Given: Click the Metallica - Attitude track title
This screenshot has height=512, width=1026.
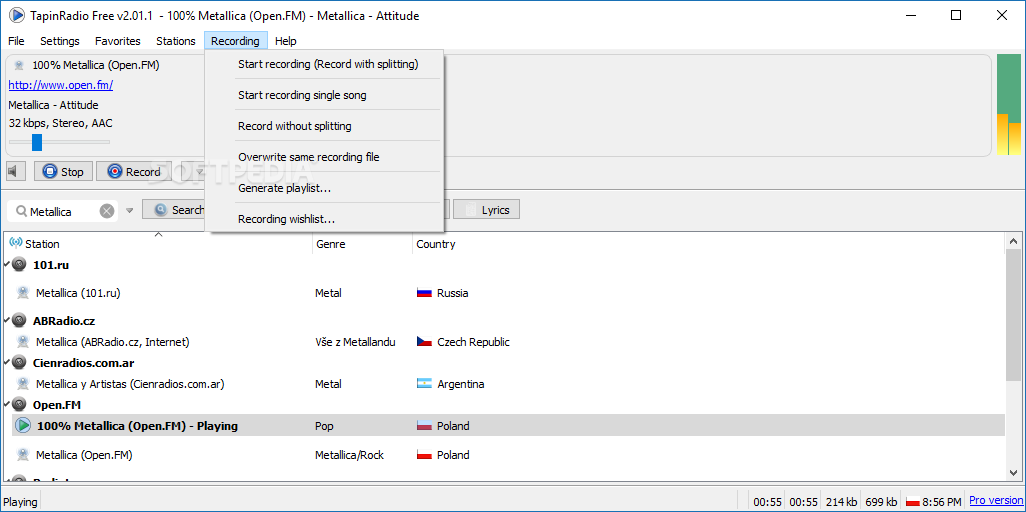Looking at the screenshot, I should coord(53,105).
